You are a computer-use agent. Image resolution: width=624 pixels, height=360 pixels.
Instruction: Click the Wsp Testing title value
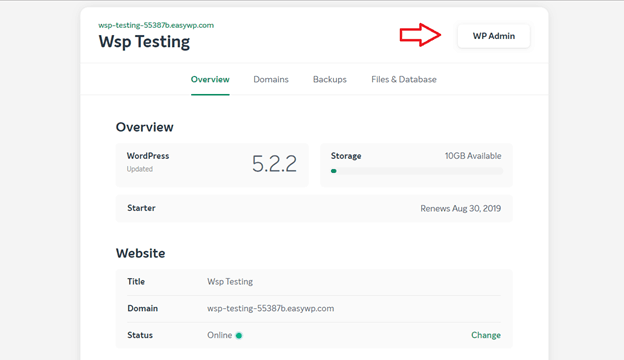click(230, 282)
